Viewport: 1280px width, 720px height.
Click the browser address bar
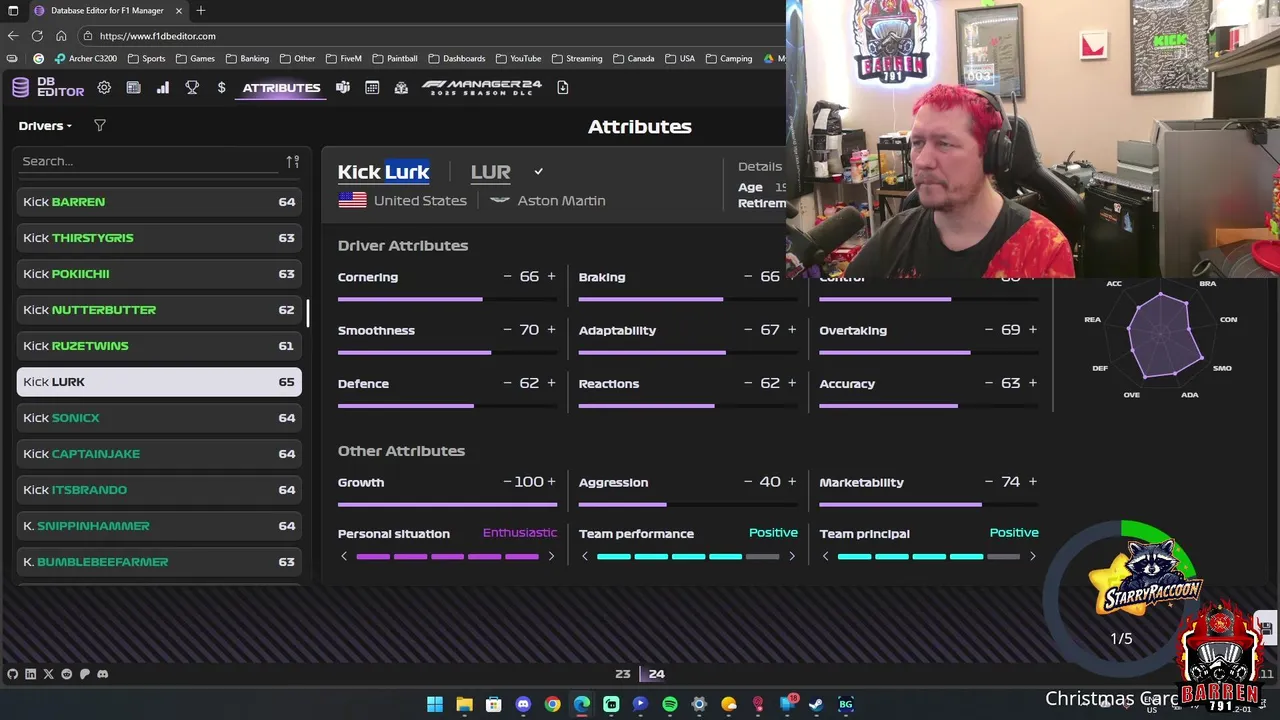coord(430,36)
